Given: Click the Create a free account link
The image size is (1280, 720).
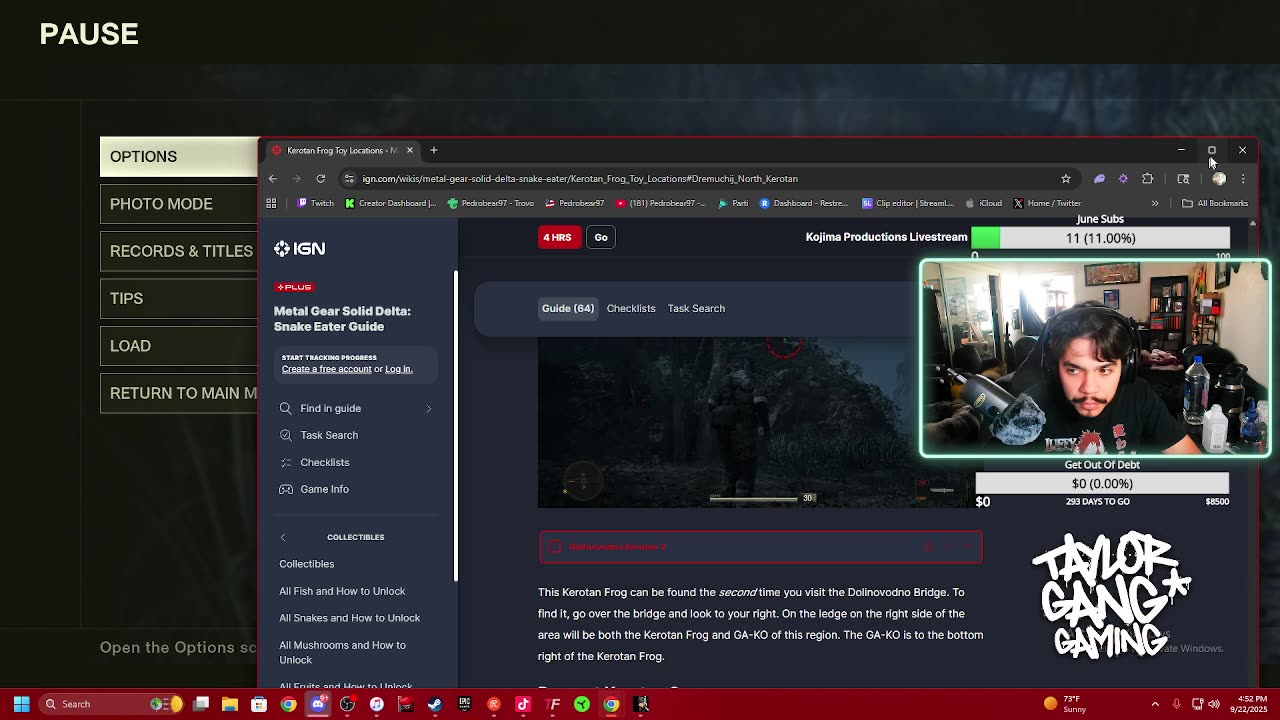Looking at the screenshot, I should click(326, 369).
